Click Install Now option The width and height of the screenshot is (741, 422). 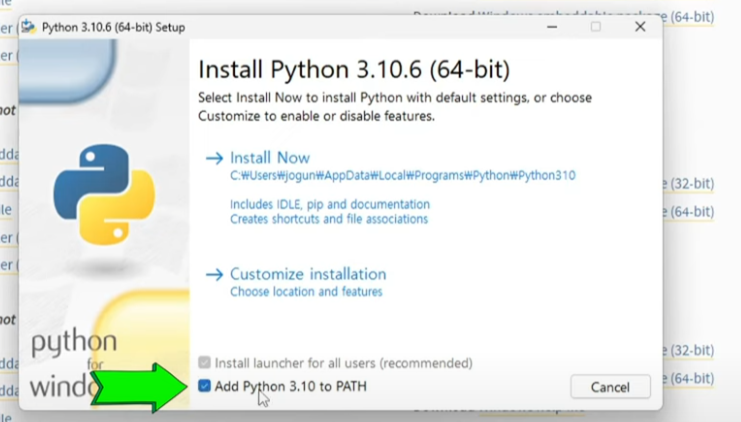click(270, 157)
